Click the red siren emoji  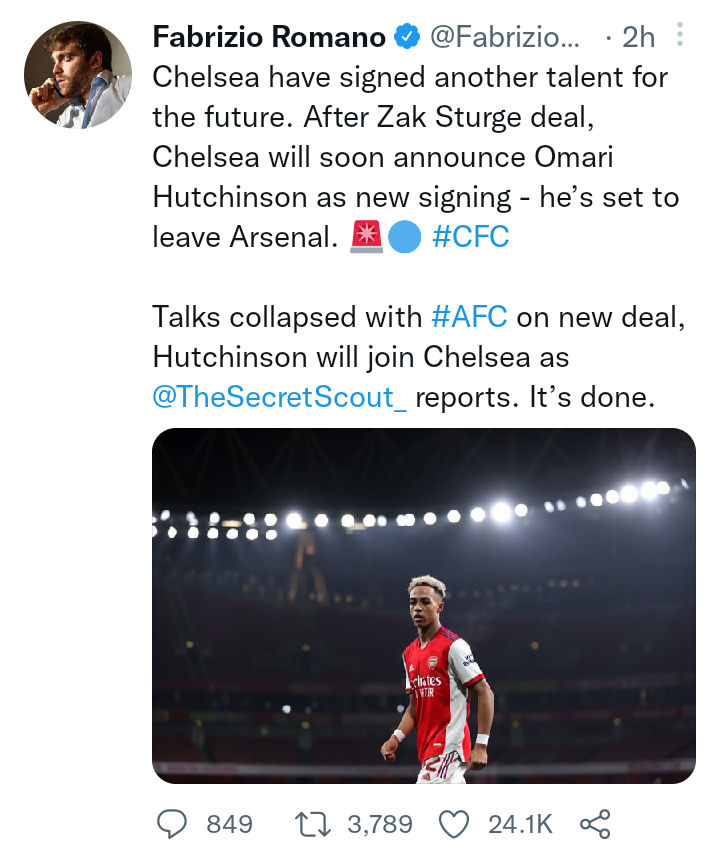click(366, 237)
